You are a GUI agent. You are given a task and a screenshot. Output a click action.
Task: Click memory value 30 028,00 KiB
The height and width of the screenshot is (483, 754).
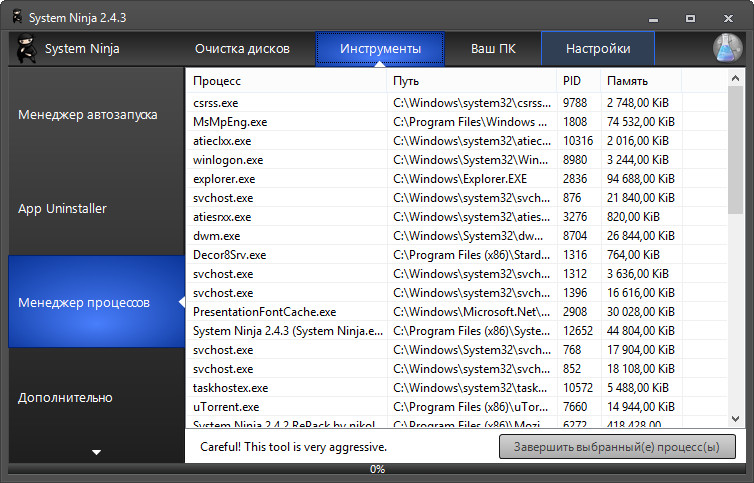coord(641,312)
